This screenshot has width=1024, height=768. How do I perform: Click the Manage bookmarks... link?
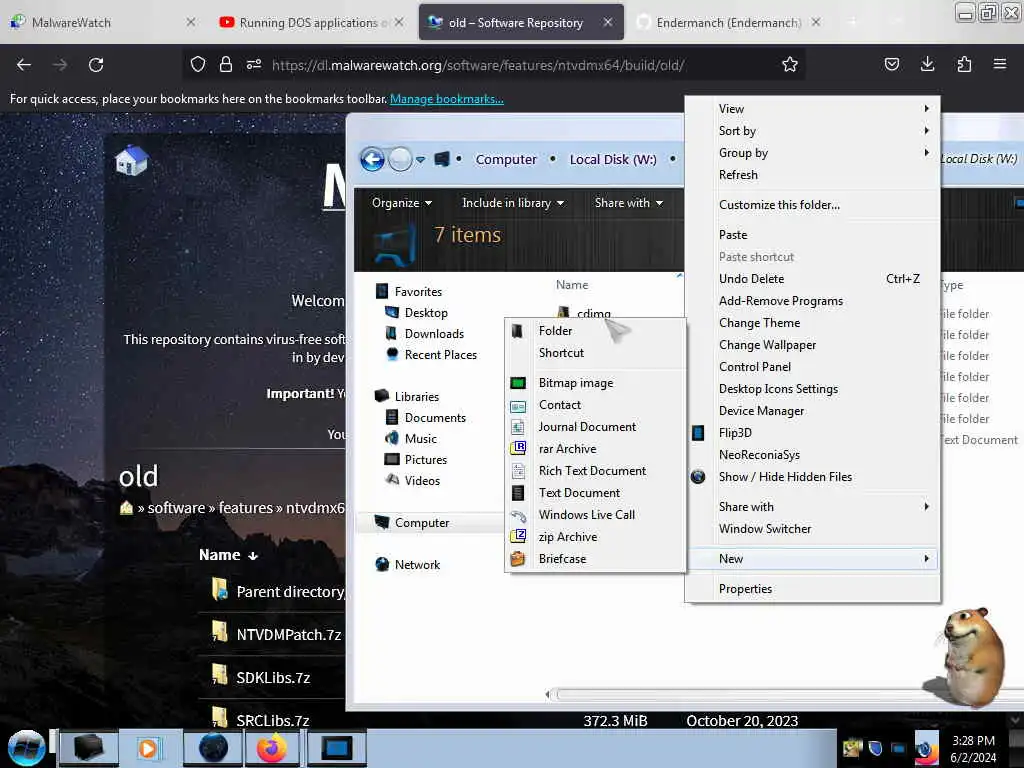coord(447,99)
